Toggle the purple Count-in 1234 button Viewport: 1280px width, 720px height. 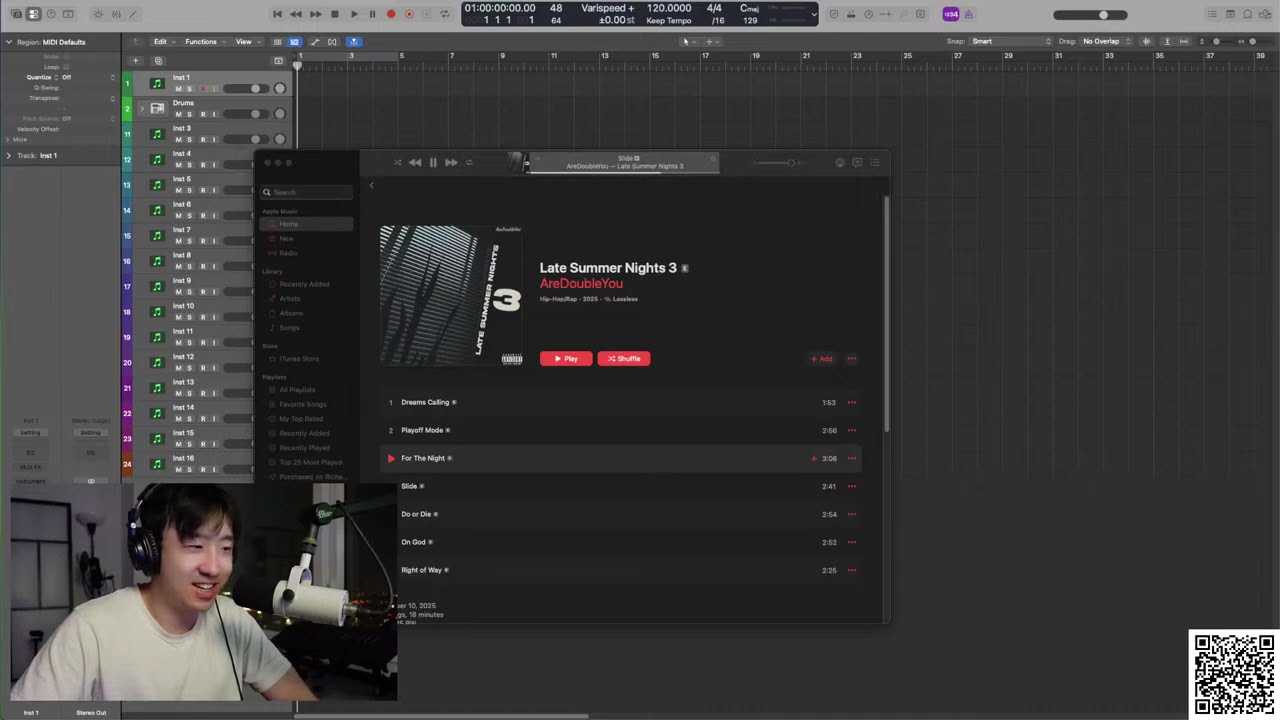coord(951,14)
